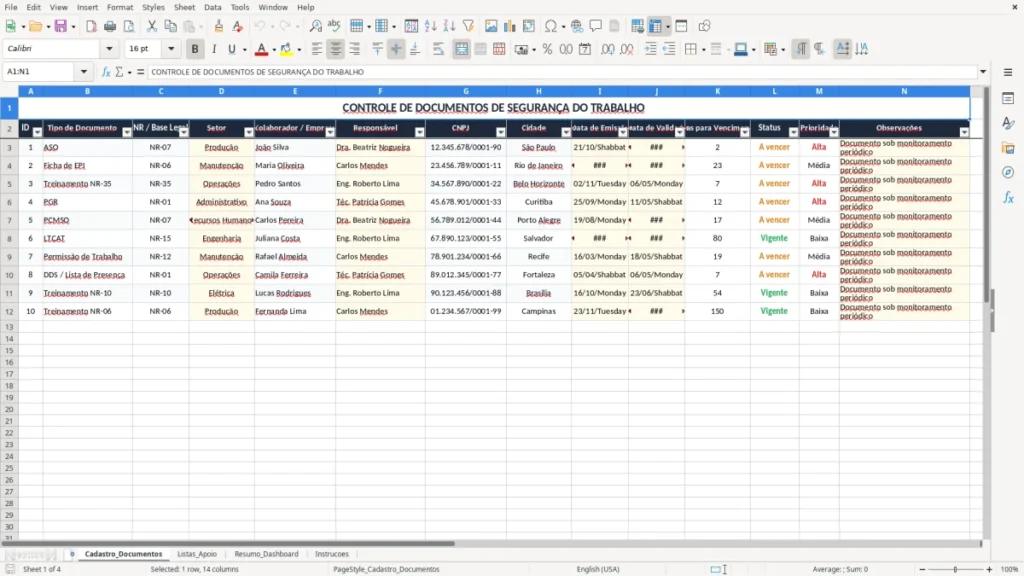
Task: Click Format as Percent icon
Action: 547,49
